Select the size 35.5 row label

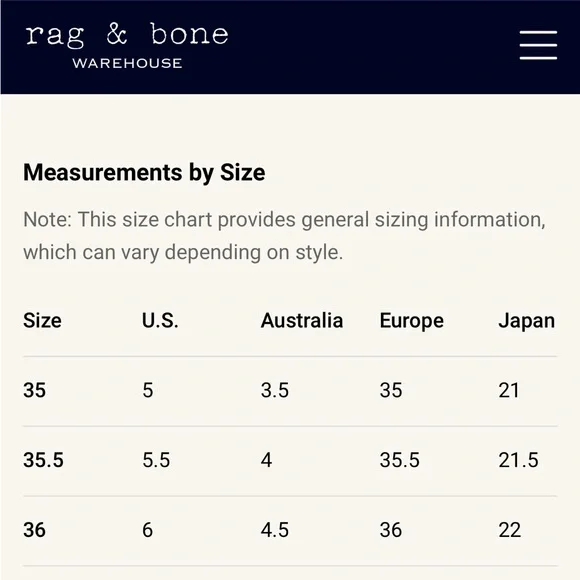[43, 460]
